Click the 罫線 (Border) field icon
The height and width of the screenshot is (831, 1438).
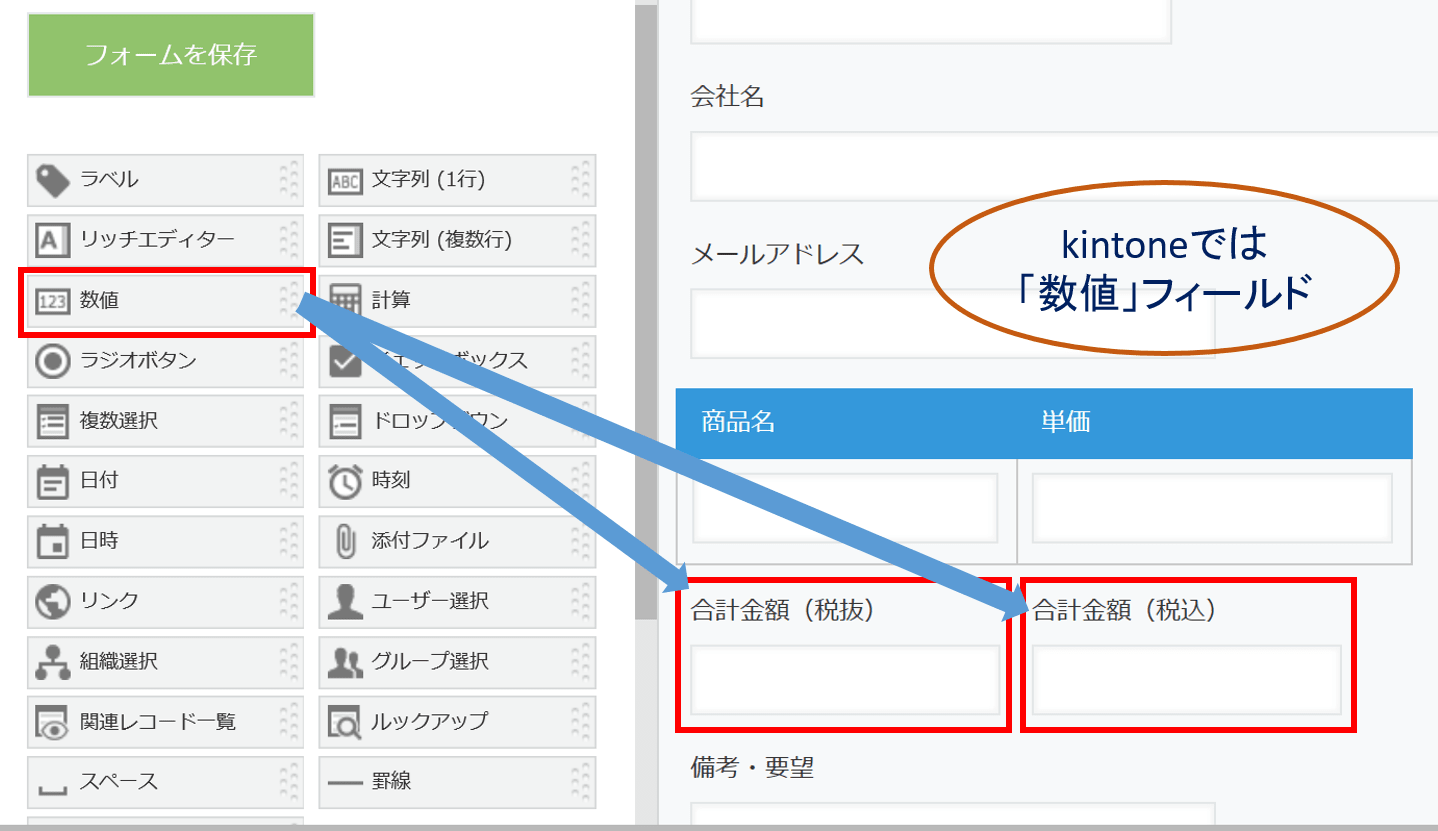(x=457, y=782)
